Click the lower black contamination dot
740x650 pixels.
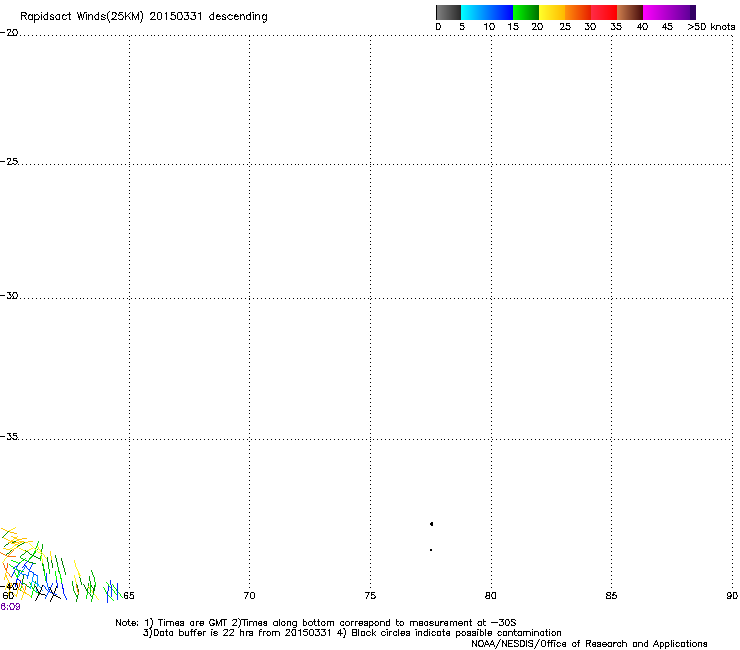click(x=431, y=550)
